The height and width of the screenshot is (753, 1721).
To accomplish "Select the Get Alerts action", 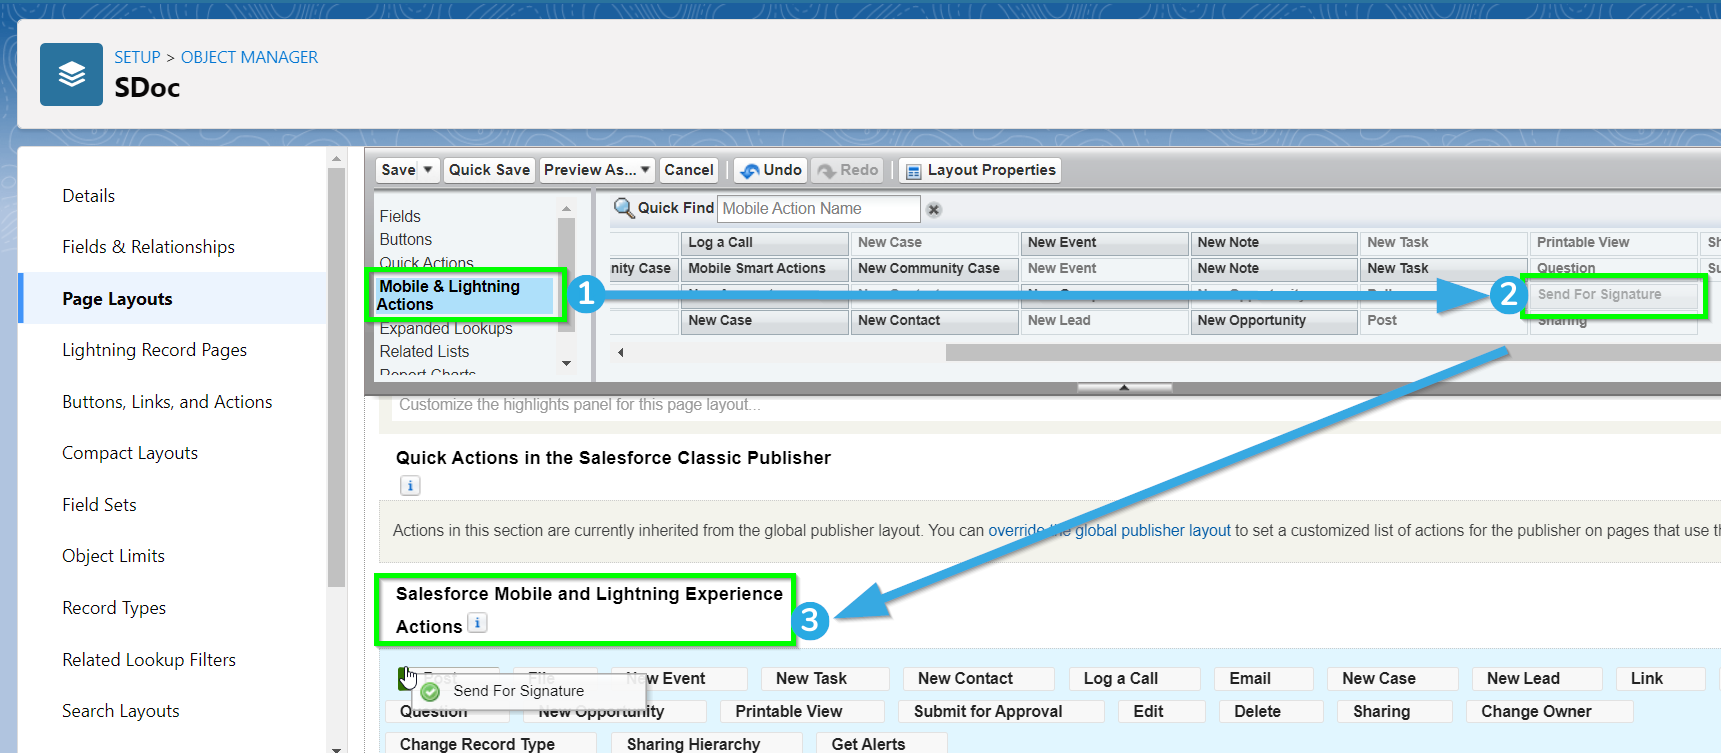I will pyautogui.click(x=882, y=744).
